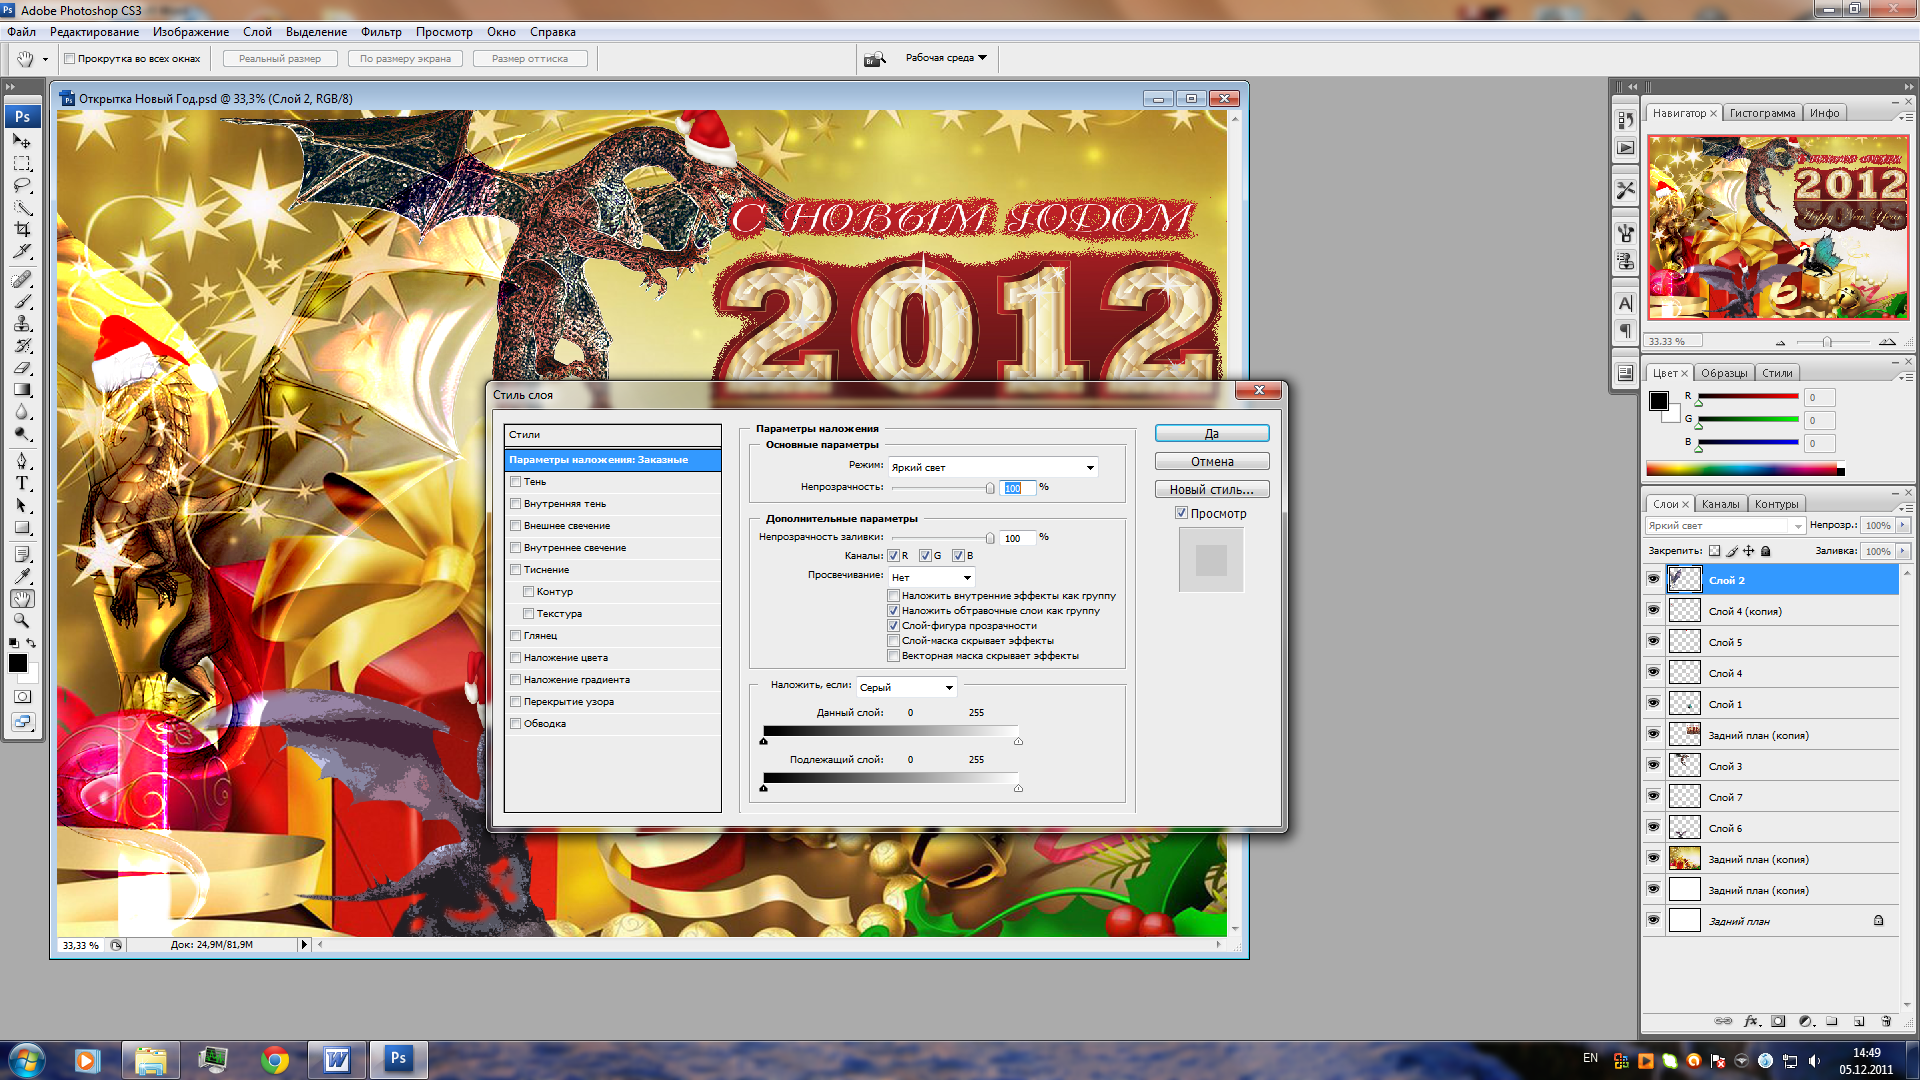Screen dimensions: 1920x1080
Task: Create new adjustment layer icon
Action: (1805, 1021)
